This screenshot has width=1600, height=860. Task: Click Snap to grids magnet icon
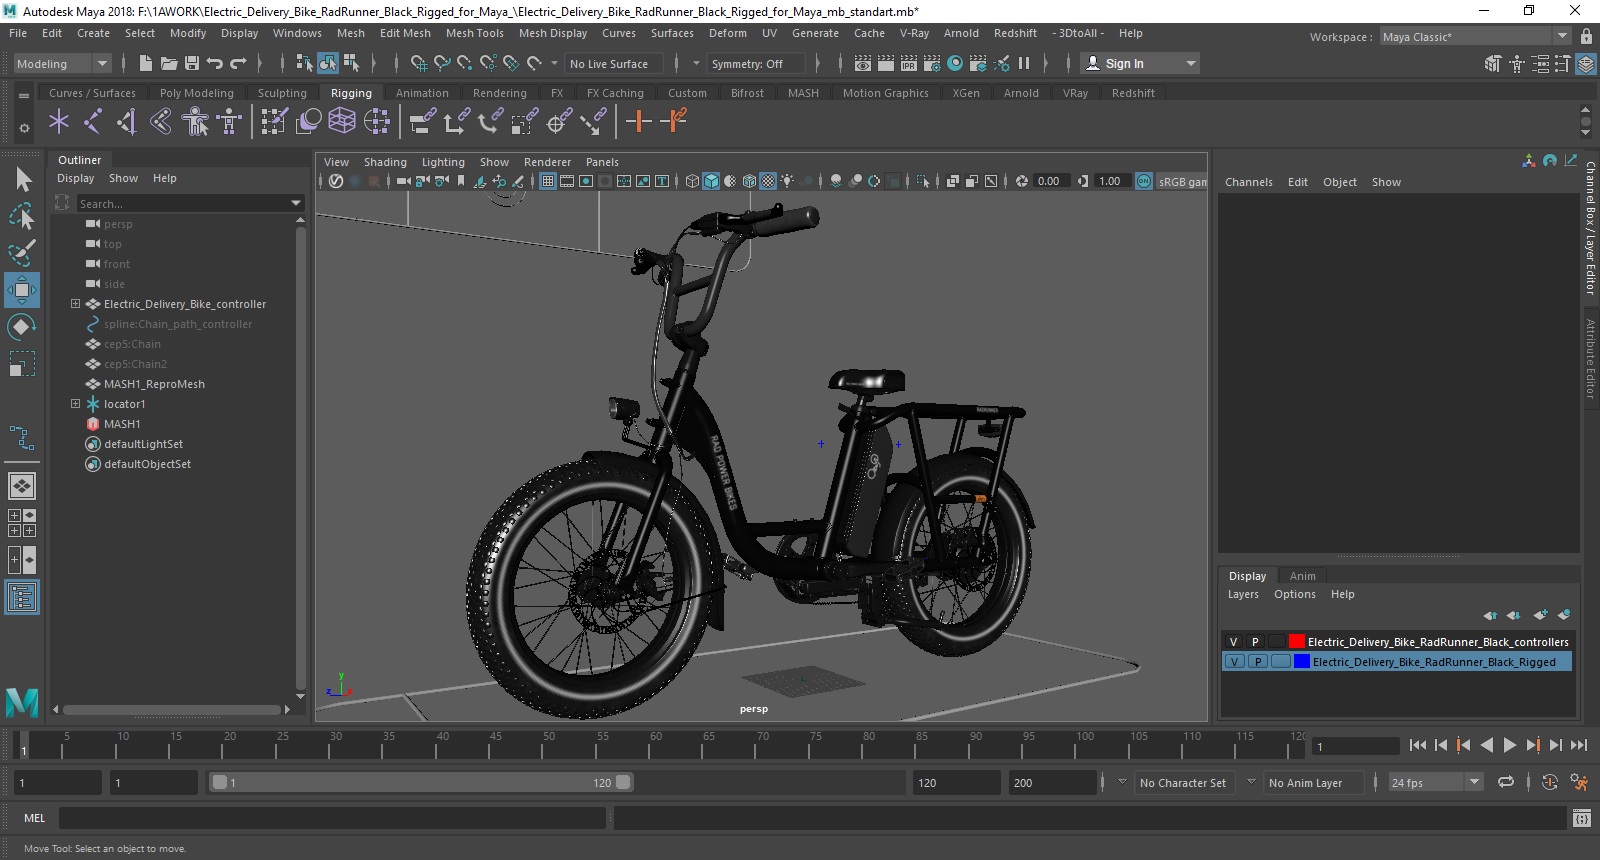pyautogui.click(x=419, y=63)
